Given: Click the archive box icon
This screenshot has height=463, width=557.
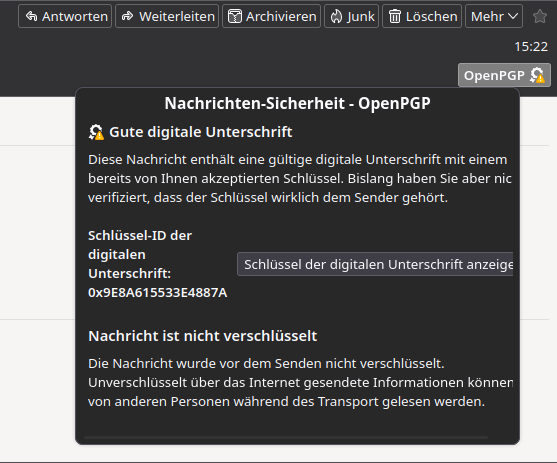Looking at the screenshot, I should [235, 16].
